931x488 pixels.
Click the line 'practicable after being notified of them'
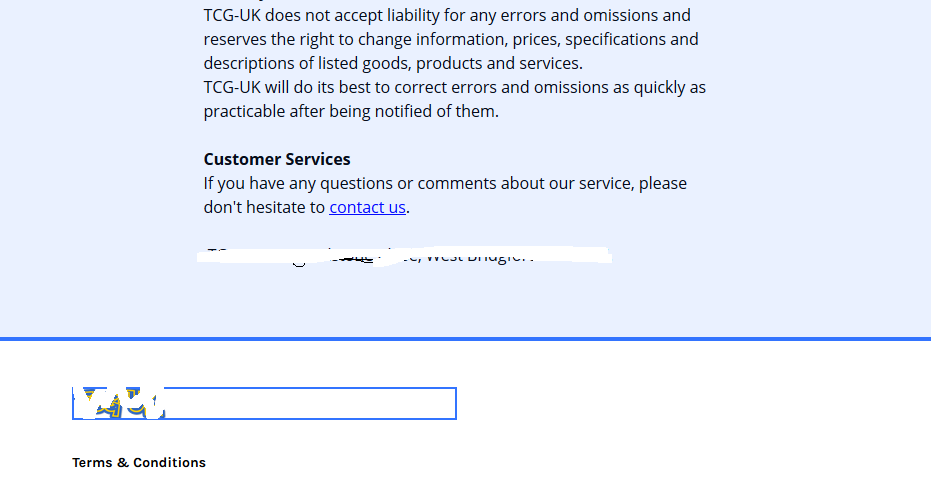pyautogui.click(x=351, y=111)
